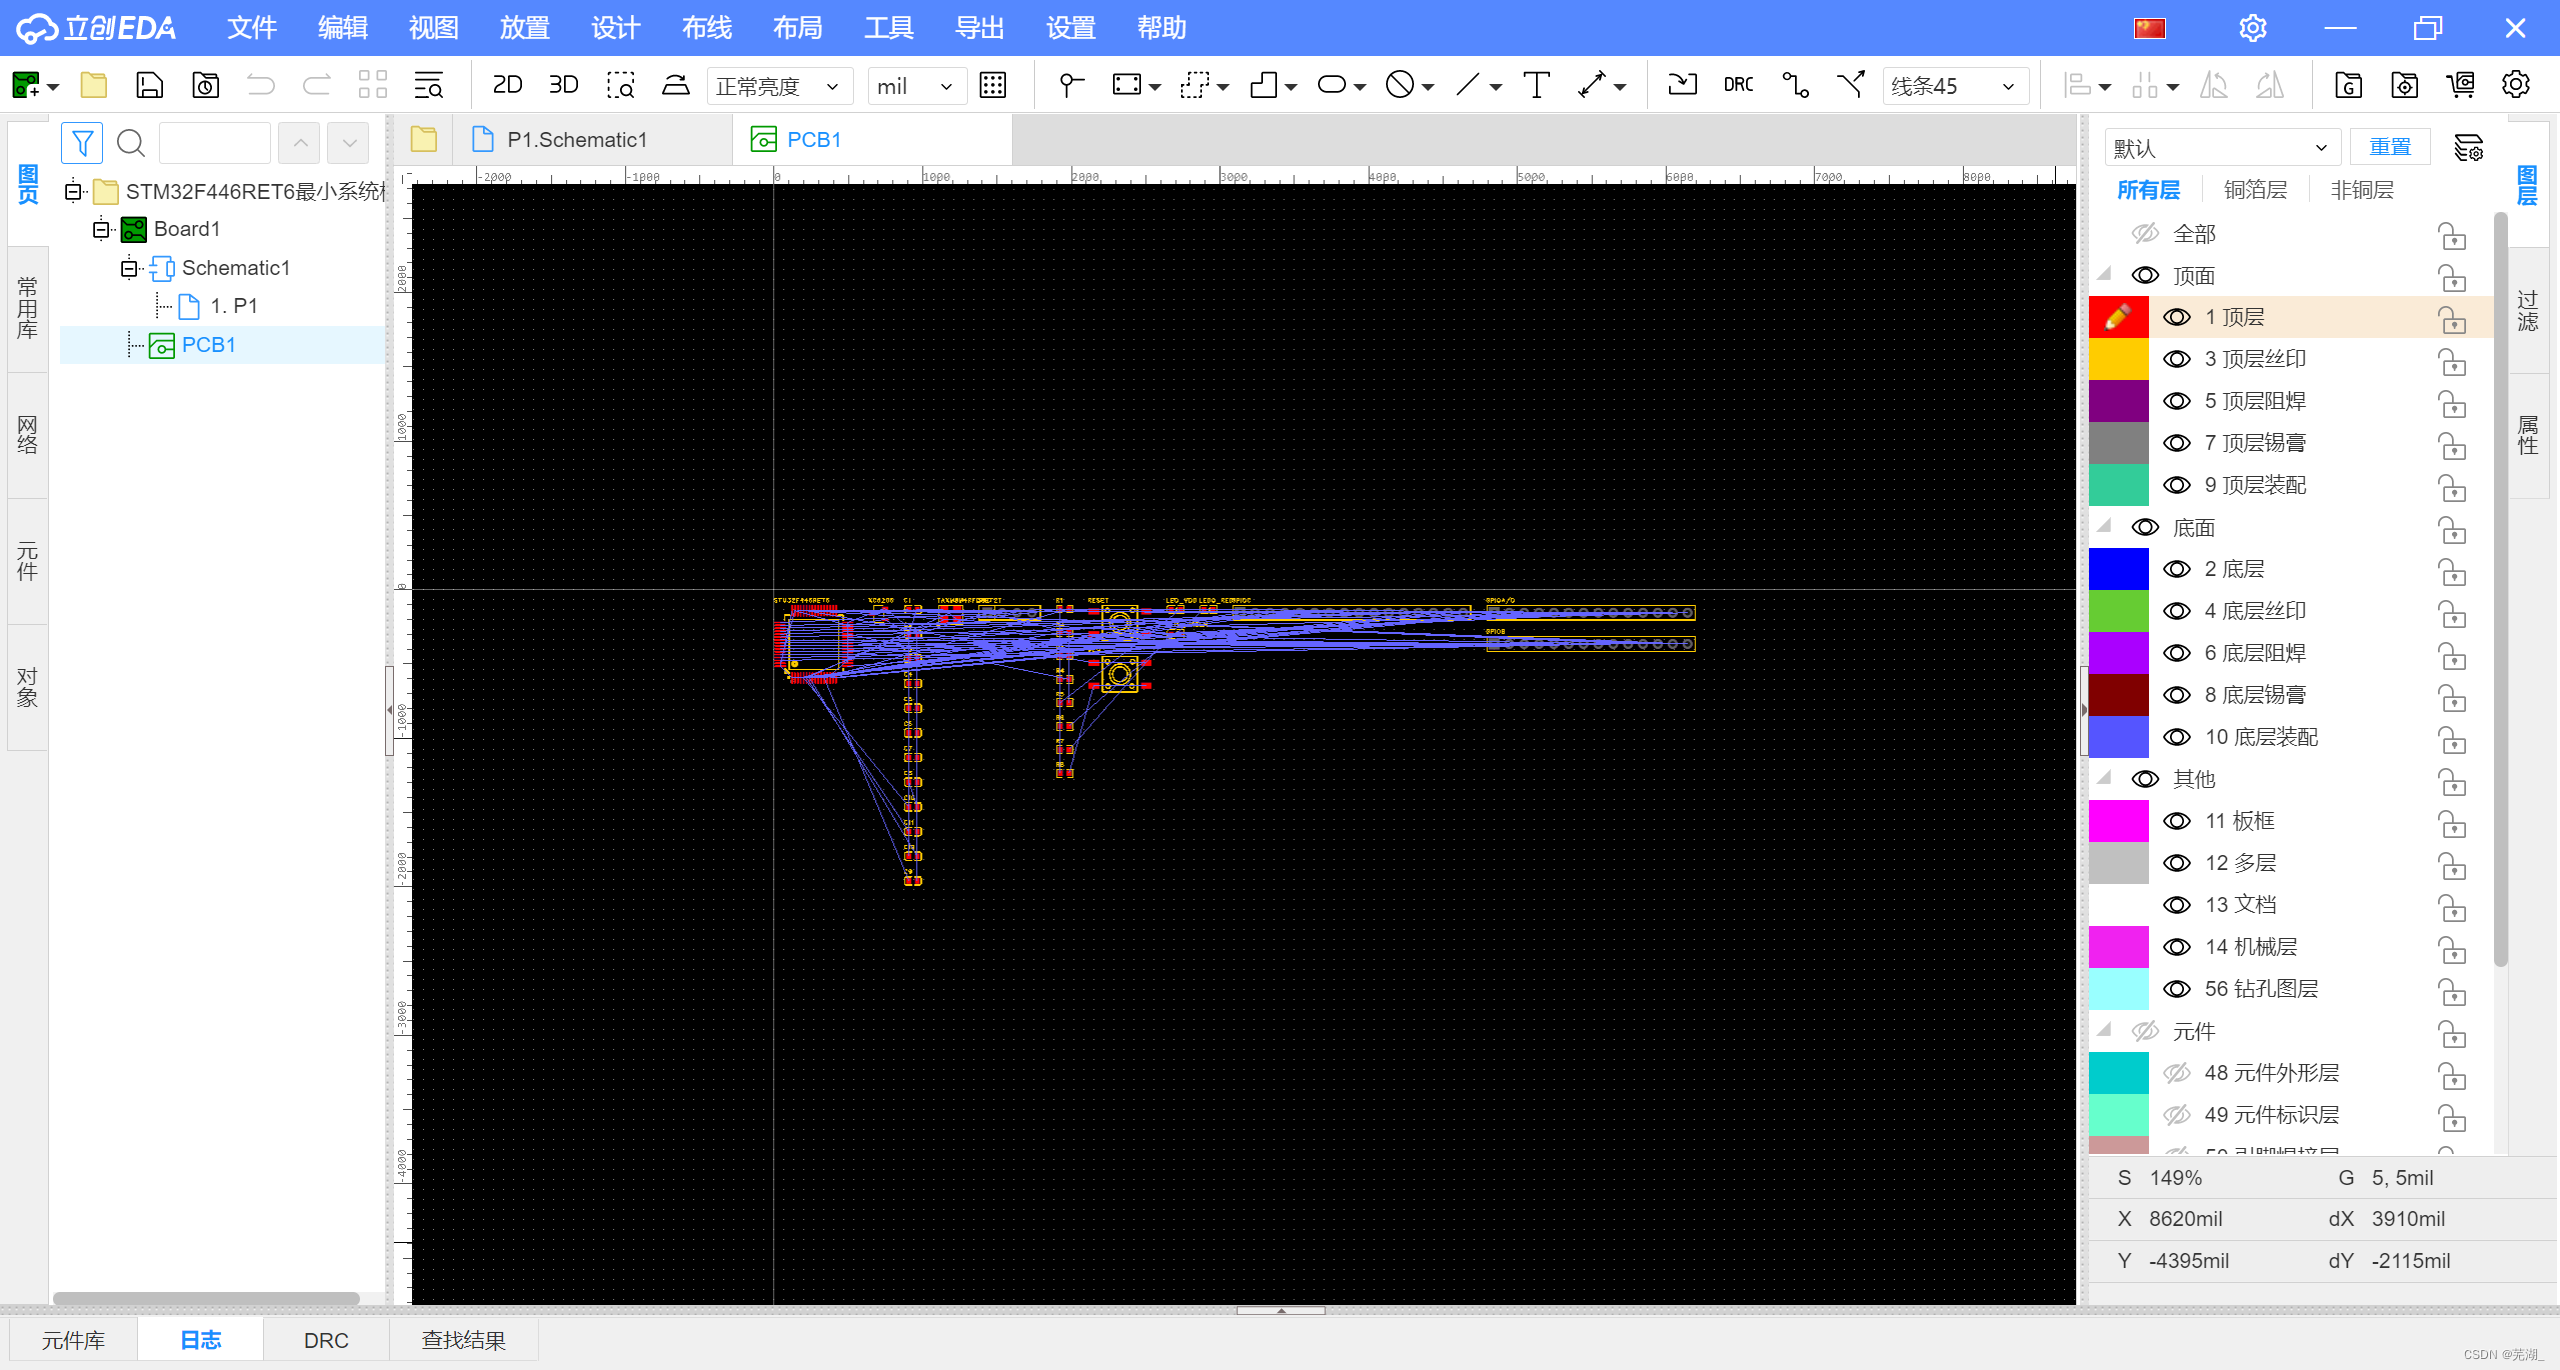The image size is (2560, 1370).
Task: Click the save icon in toolbar
Action: (149, 86)
